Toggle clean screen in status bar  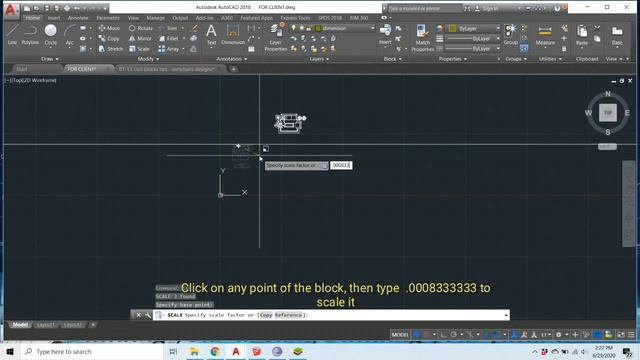tap(620, 335)
